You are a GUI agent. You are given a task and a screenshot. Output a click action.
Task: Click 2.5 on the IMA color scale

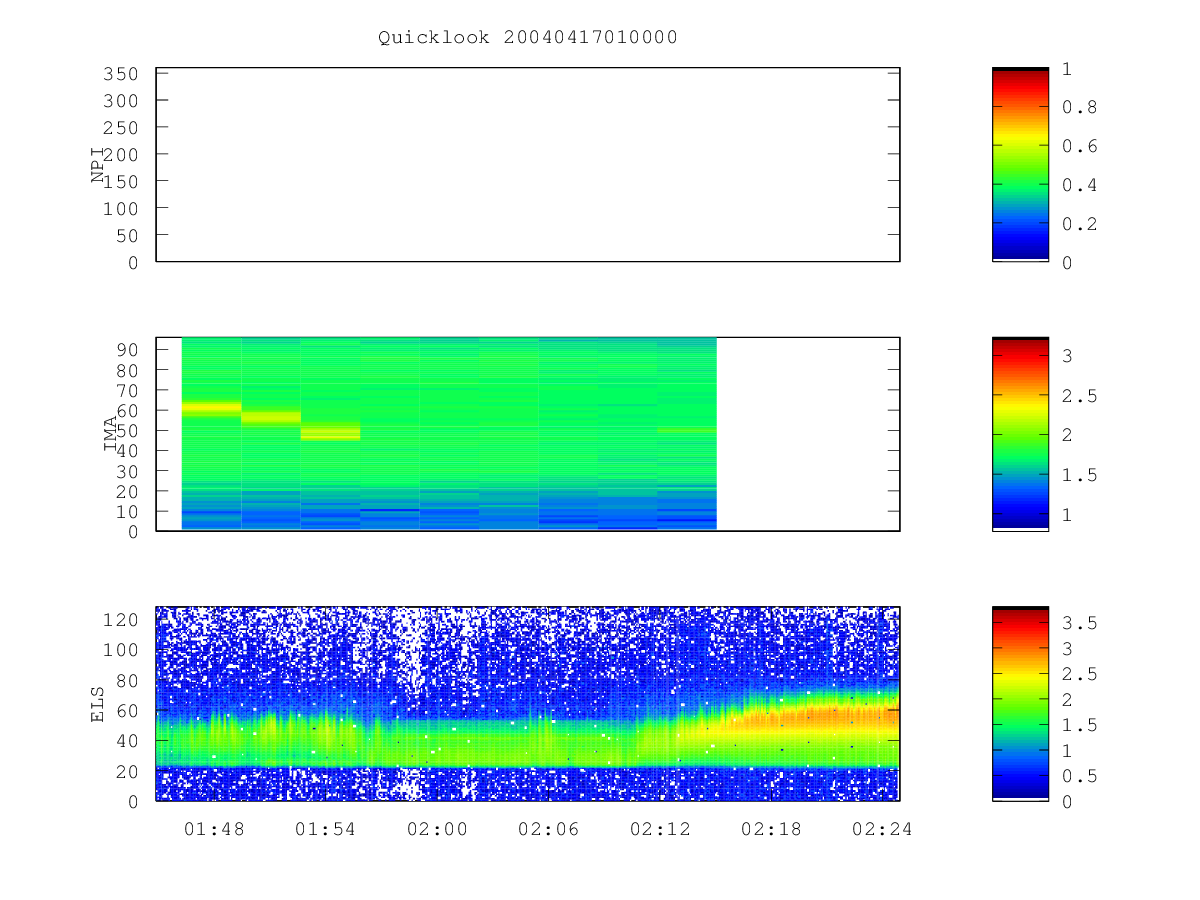tap(1079, 396)
